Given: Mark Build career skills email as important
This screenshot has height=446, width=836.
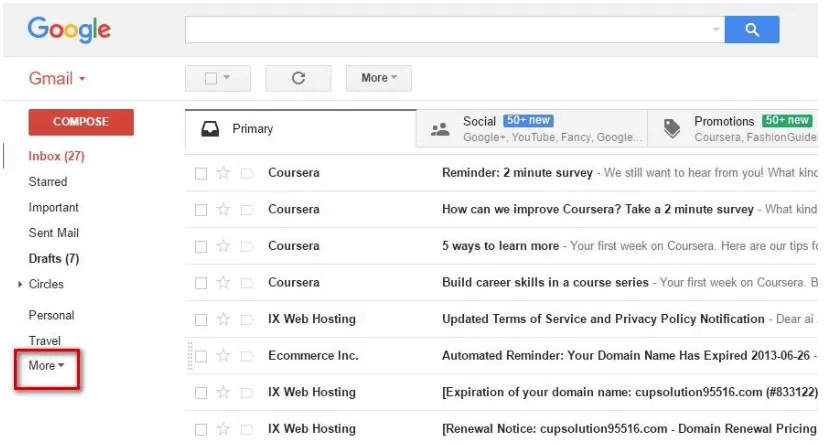Looking at the screenshot, I should (x=247, y=283).
